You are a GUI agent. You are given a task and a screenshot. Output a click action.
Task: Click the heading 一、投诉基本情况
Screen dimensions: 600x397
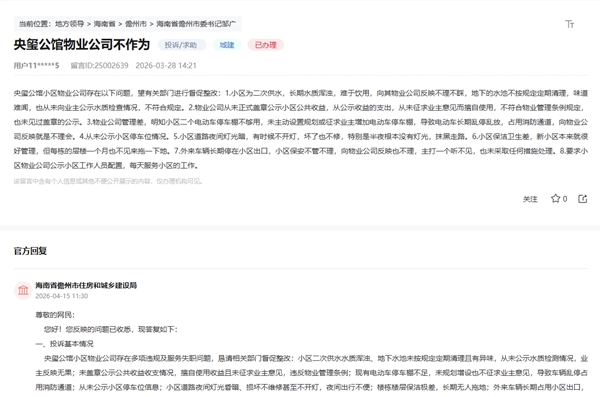coord(64,344)
